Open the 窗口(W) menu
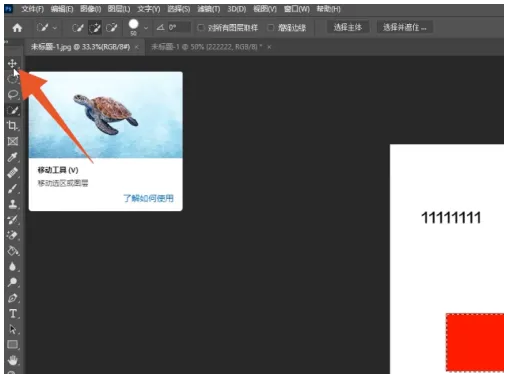Image resolution: width=508 pixels, height=374 pixels. [x=297, y=9]
